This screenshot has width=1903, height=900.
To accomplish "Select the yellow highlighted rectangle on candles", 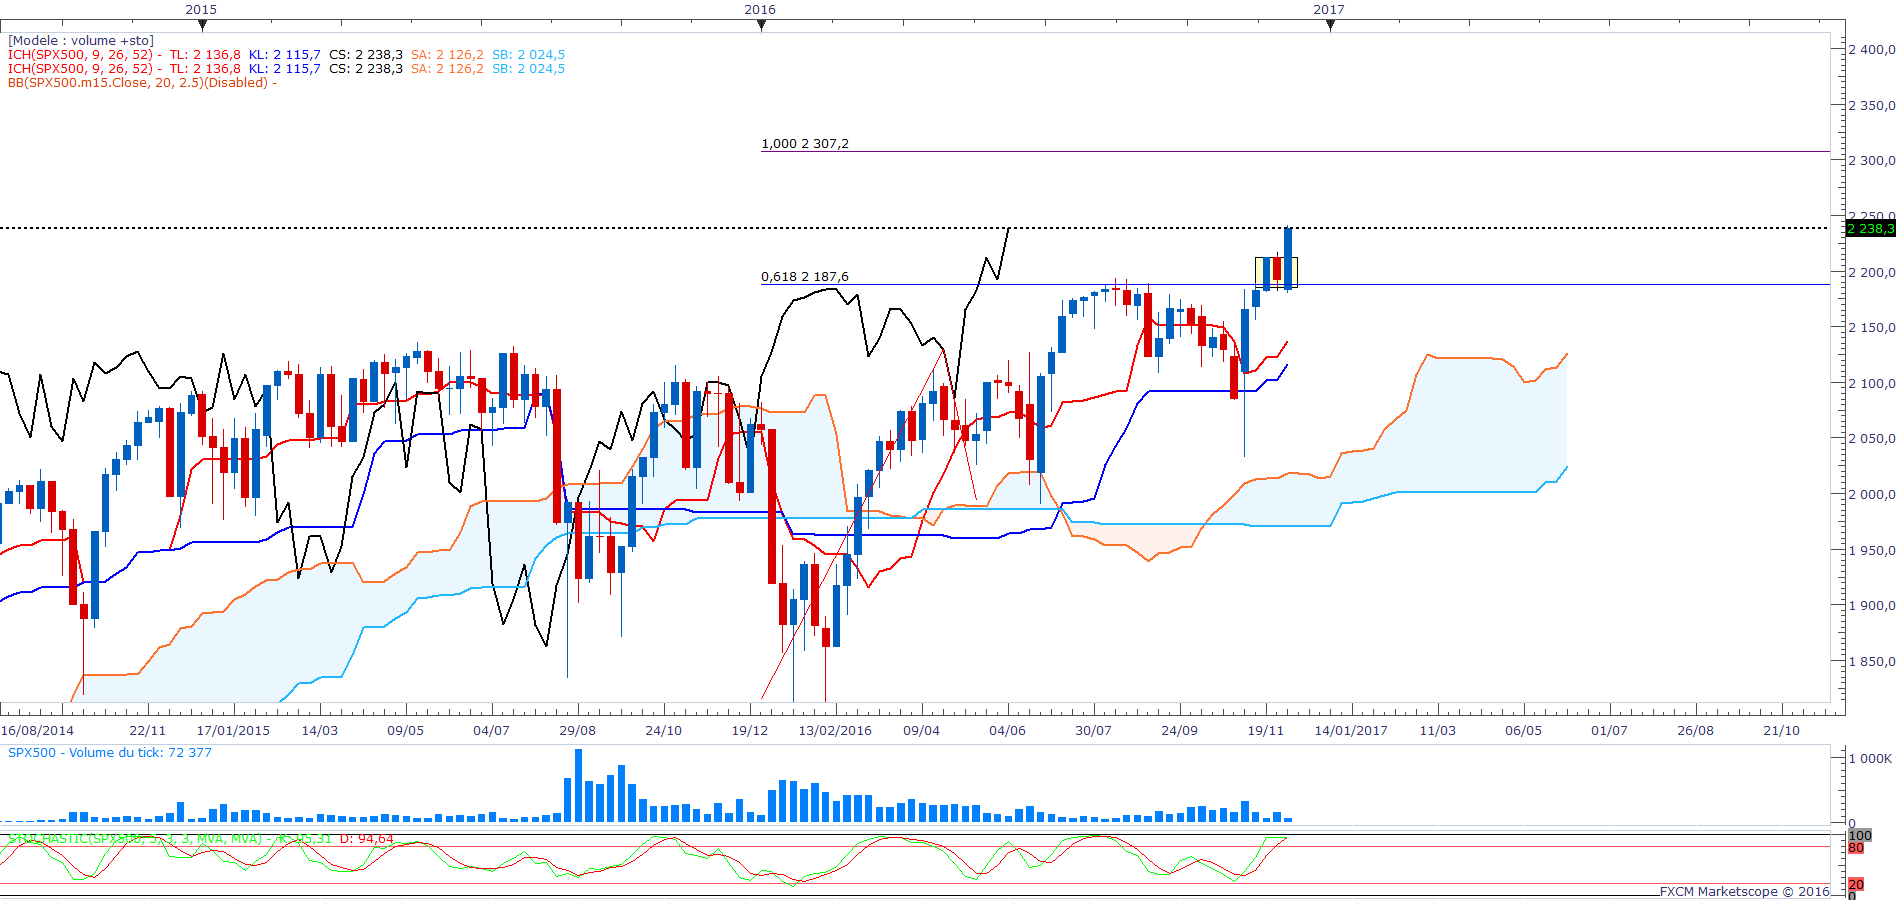I will click(x=1276, y=272).
